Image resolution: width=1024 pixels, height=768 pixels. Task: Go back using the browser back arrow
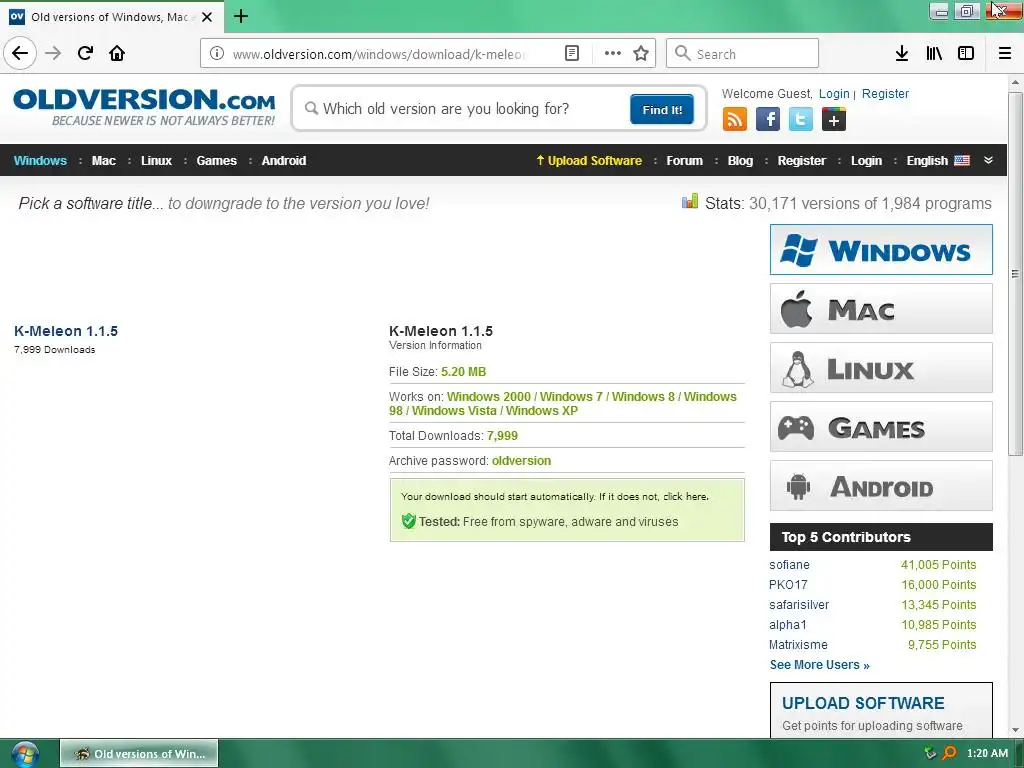point(20,53)
